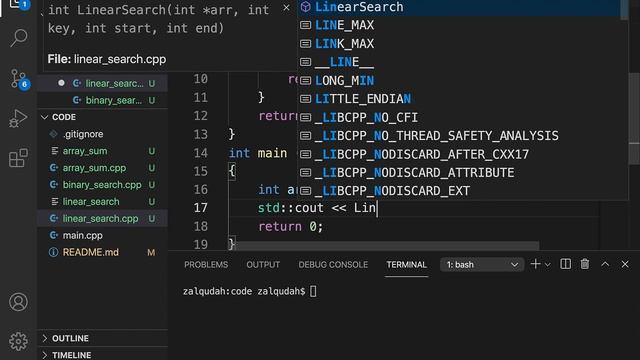Click the 'int main' text in editor
The width and height of the screenshot is (640, 360).
coord(258,153)
